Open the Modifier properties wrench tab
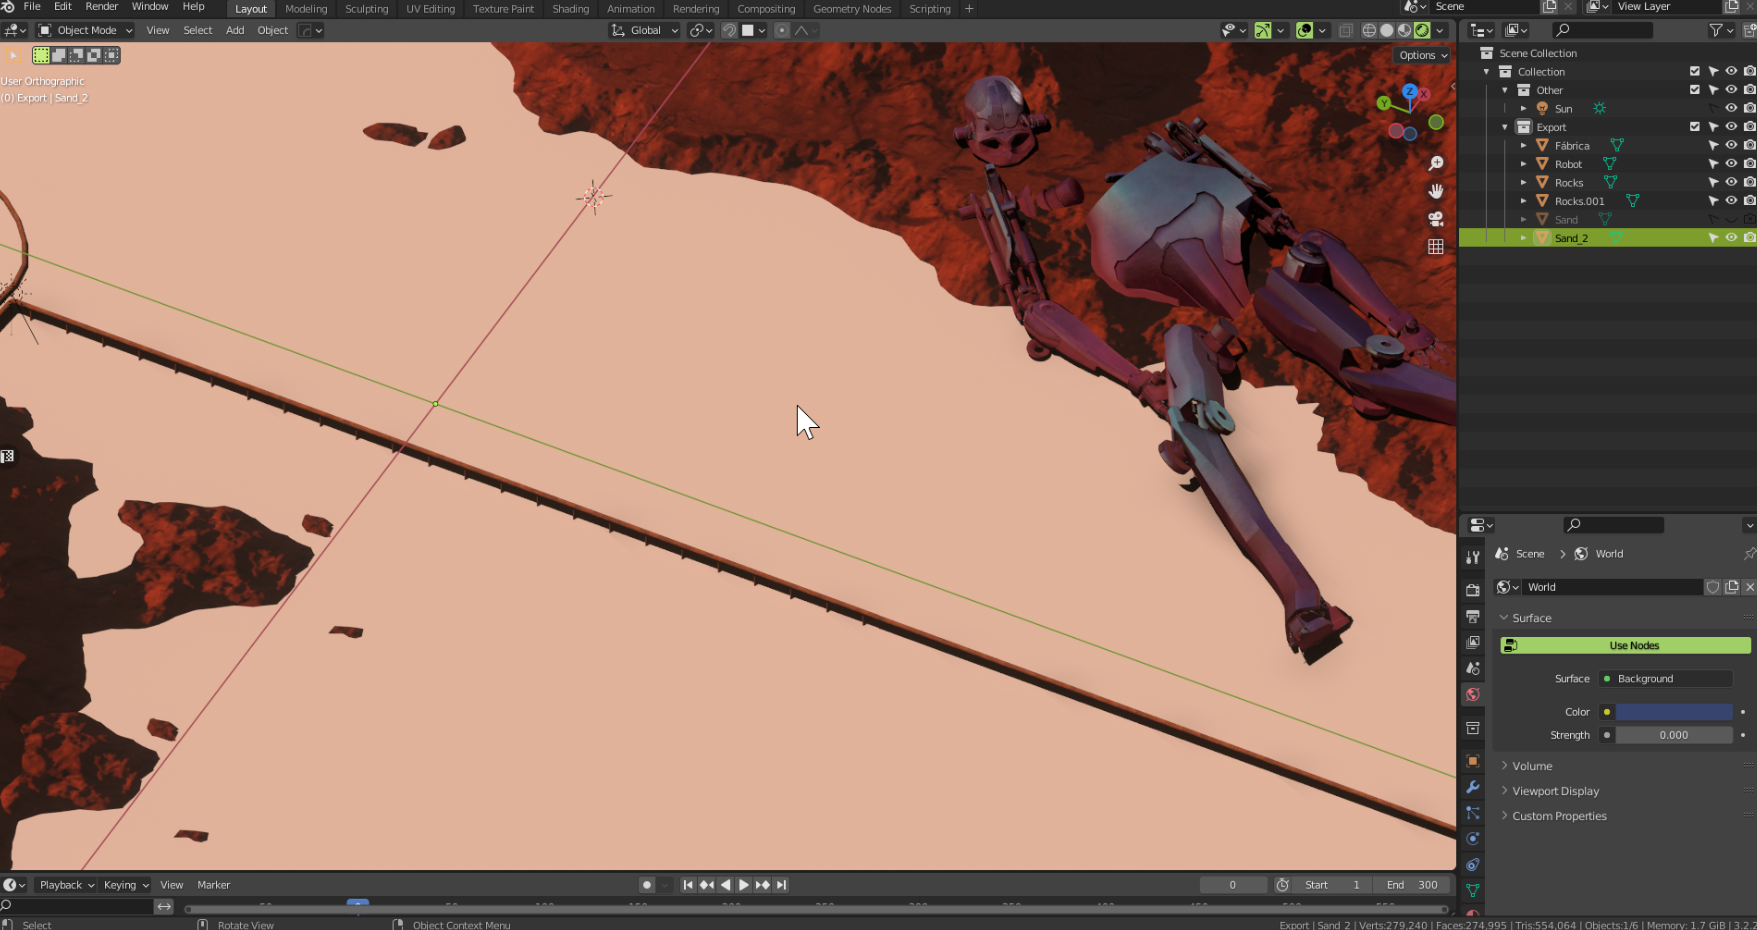Image resolution: width=1757 pixels, height=930 pixels. coord(1472,787)
